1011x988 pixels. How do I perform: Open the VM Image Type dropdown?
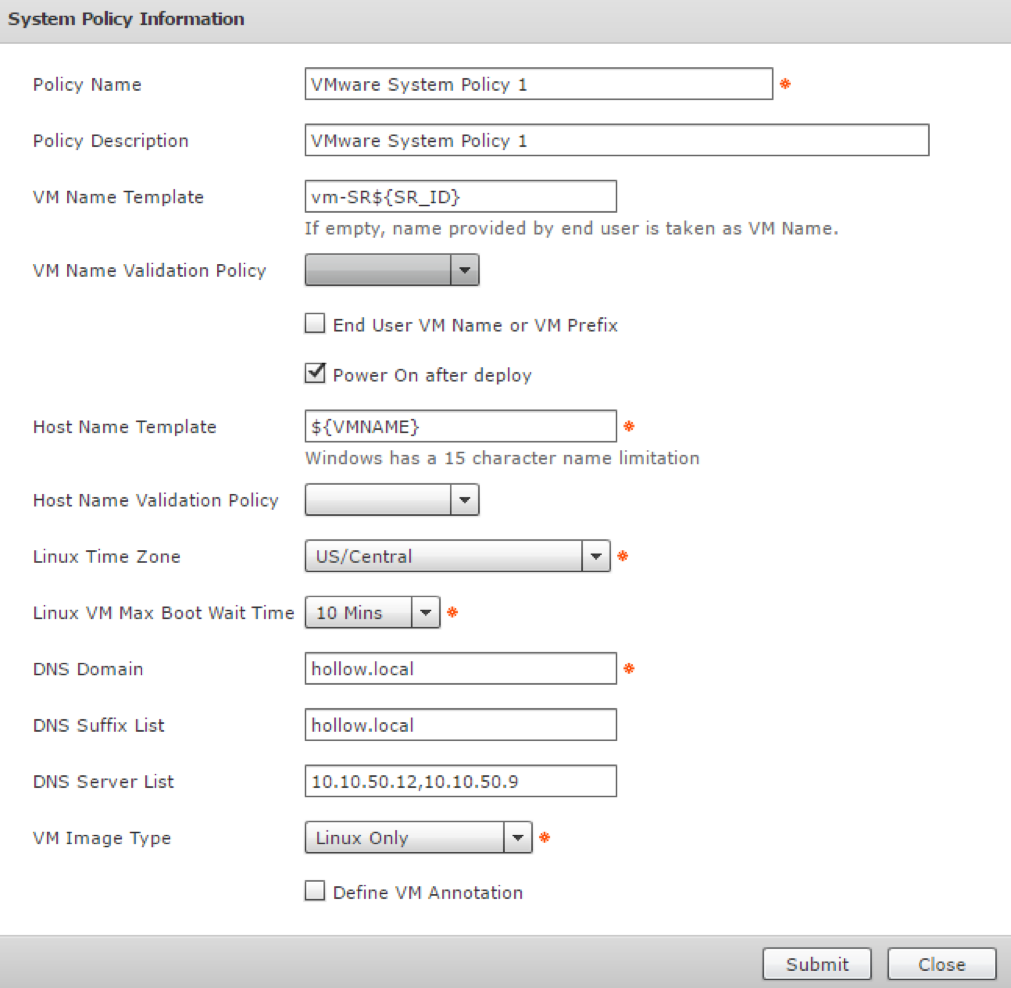[418, 838]
